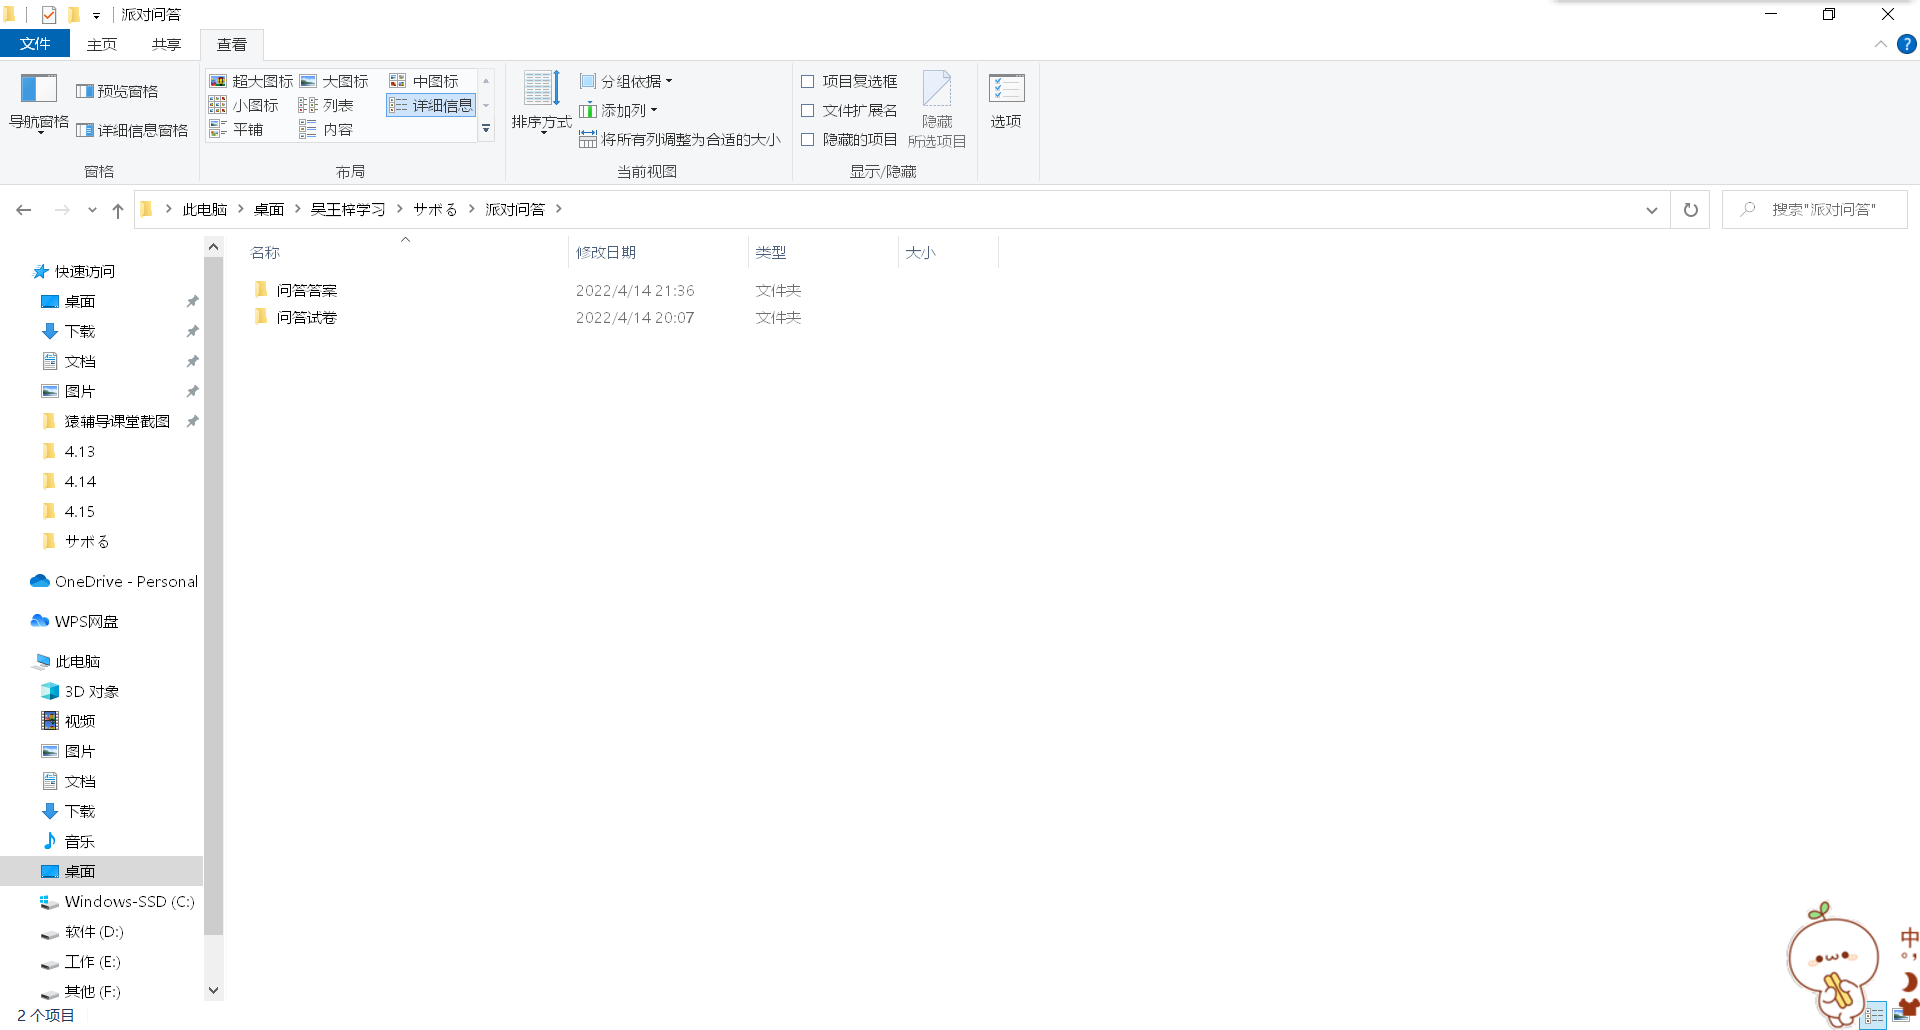Select OneDrive - Personal in sidebar
This screenshot has height=1030, width=1920.
click(x=126, y=581)
